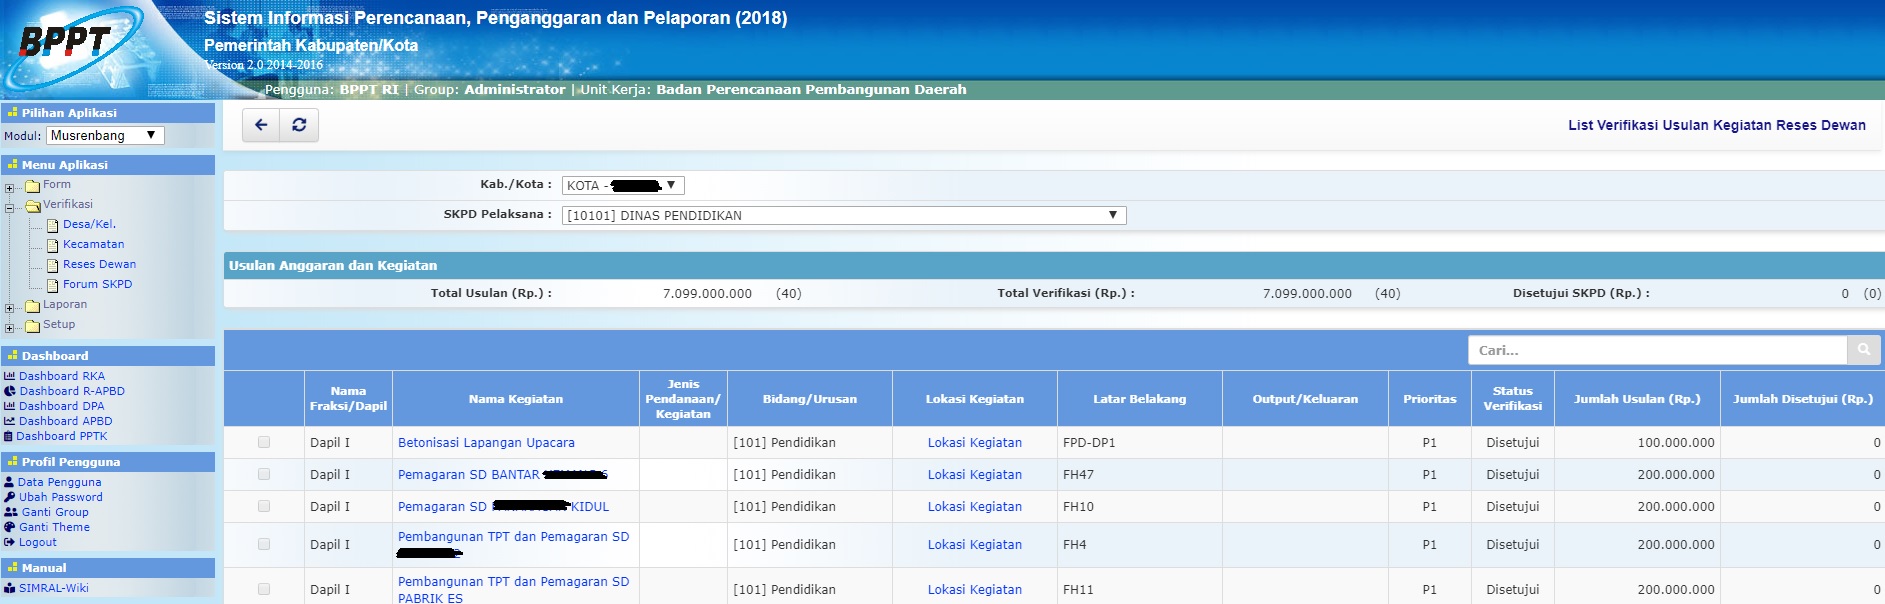
Task: Click the Dashboard PPTK icon
Action: (9, 436)
